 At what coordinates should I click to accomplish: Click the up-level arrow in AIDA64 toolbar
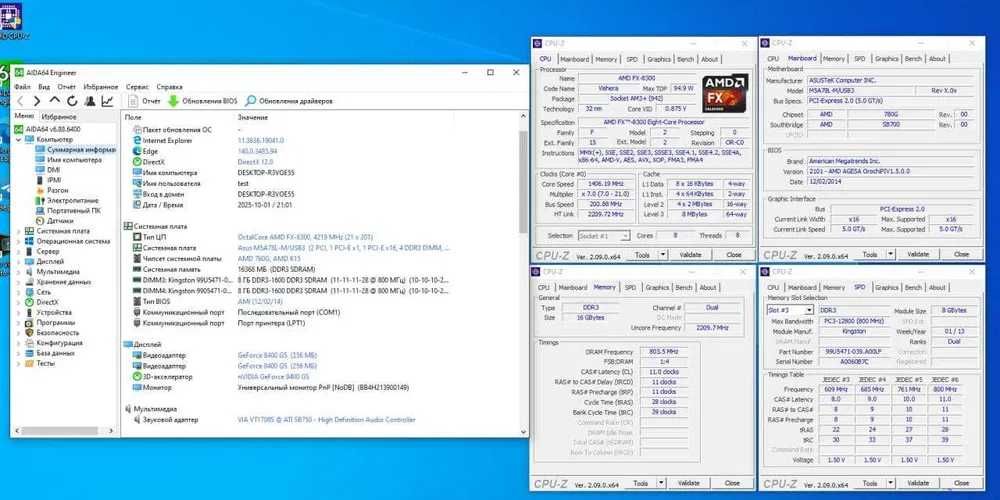55,101
